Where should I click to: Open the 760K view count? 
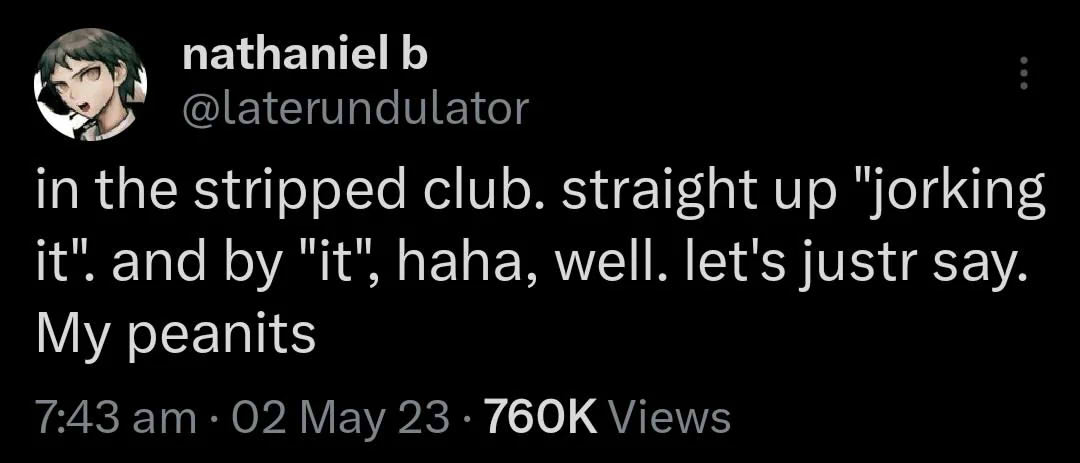pos(540,417)
